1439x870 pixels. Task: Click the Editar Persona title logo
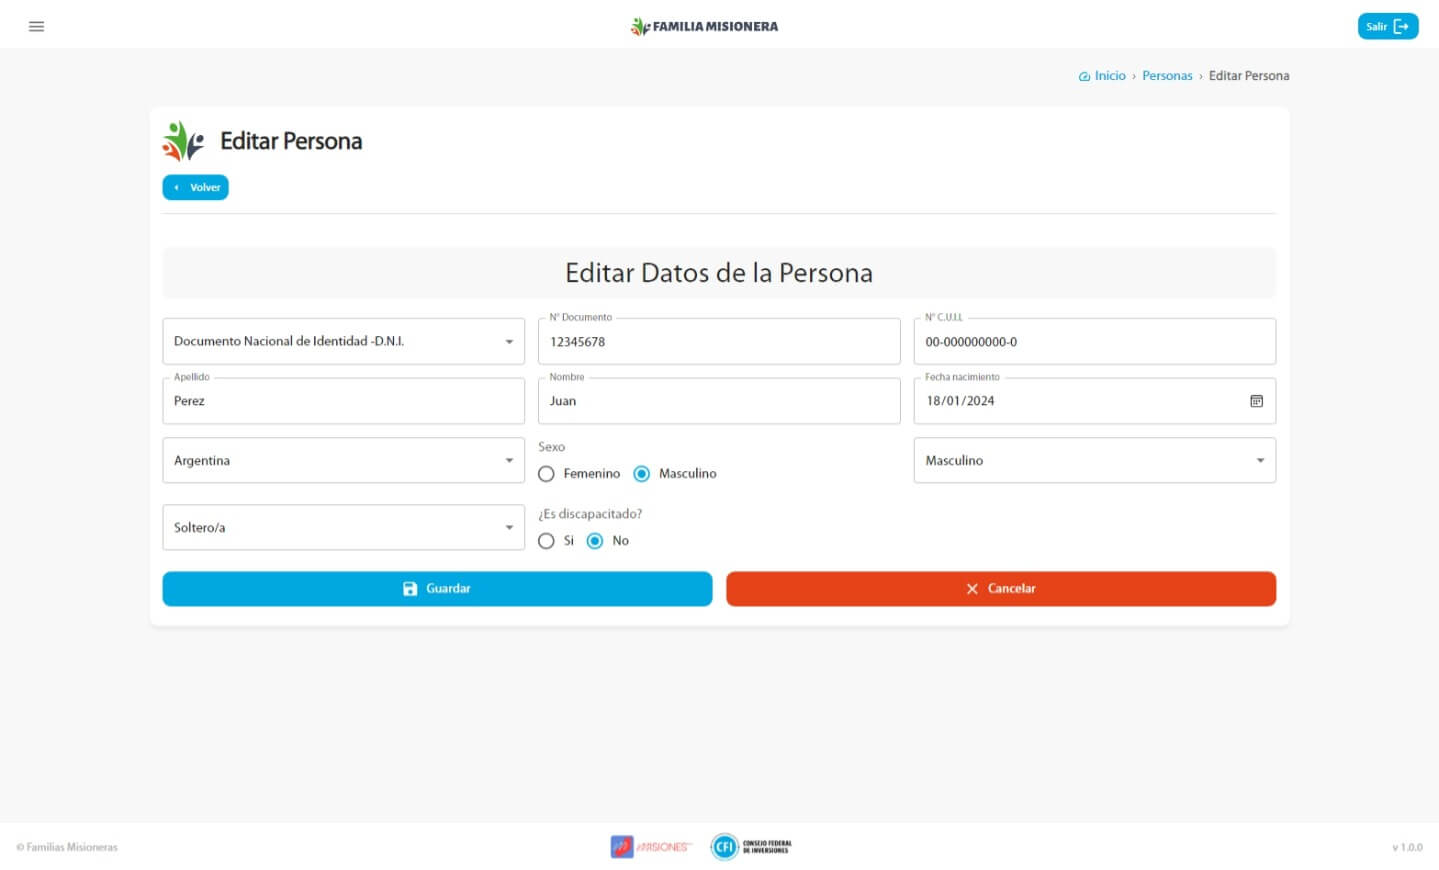(183, 141)
